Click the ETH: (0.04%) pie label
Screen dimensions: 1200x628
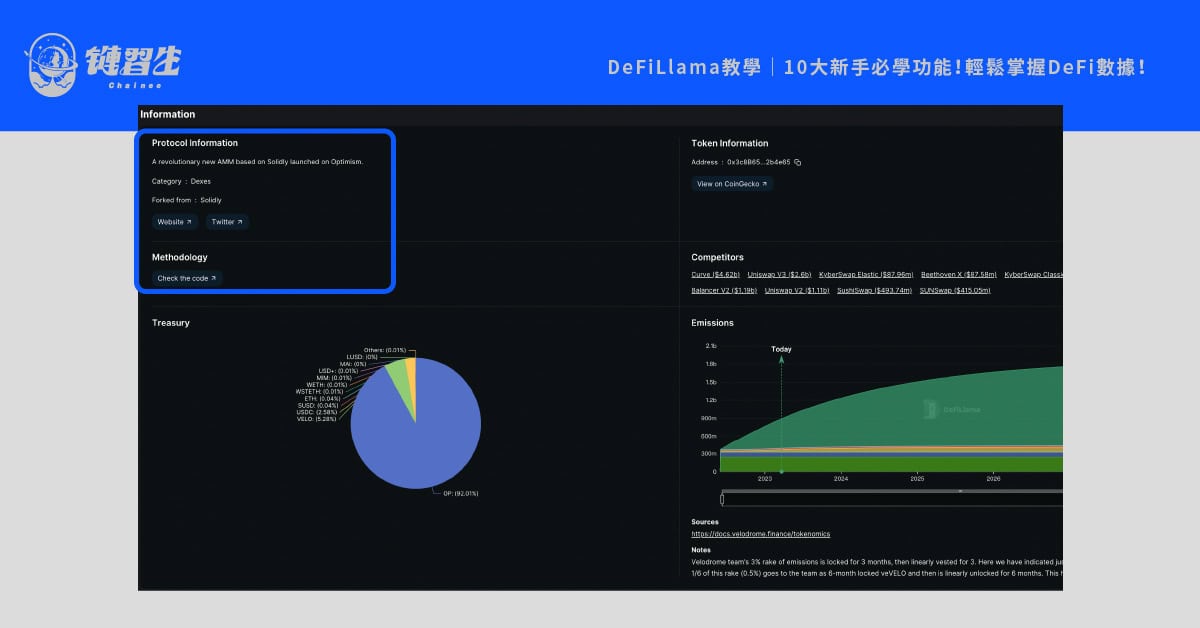click(322, 398)
